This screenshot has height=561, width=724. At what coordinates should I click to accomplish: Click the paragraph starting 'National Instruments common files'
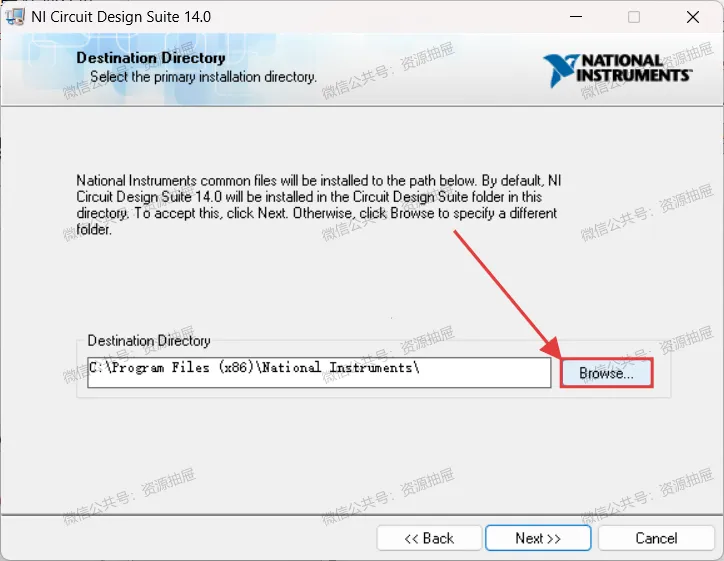[x=319, y=205]
